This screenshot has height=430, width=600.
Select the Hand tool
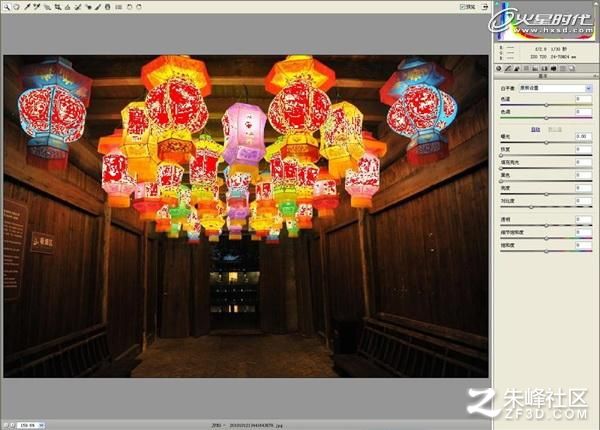[16, 7]
